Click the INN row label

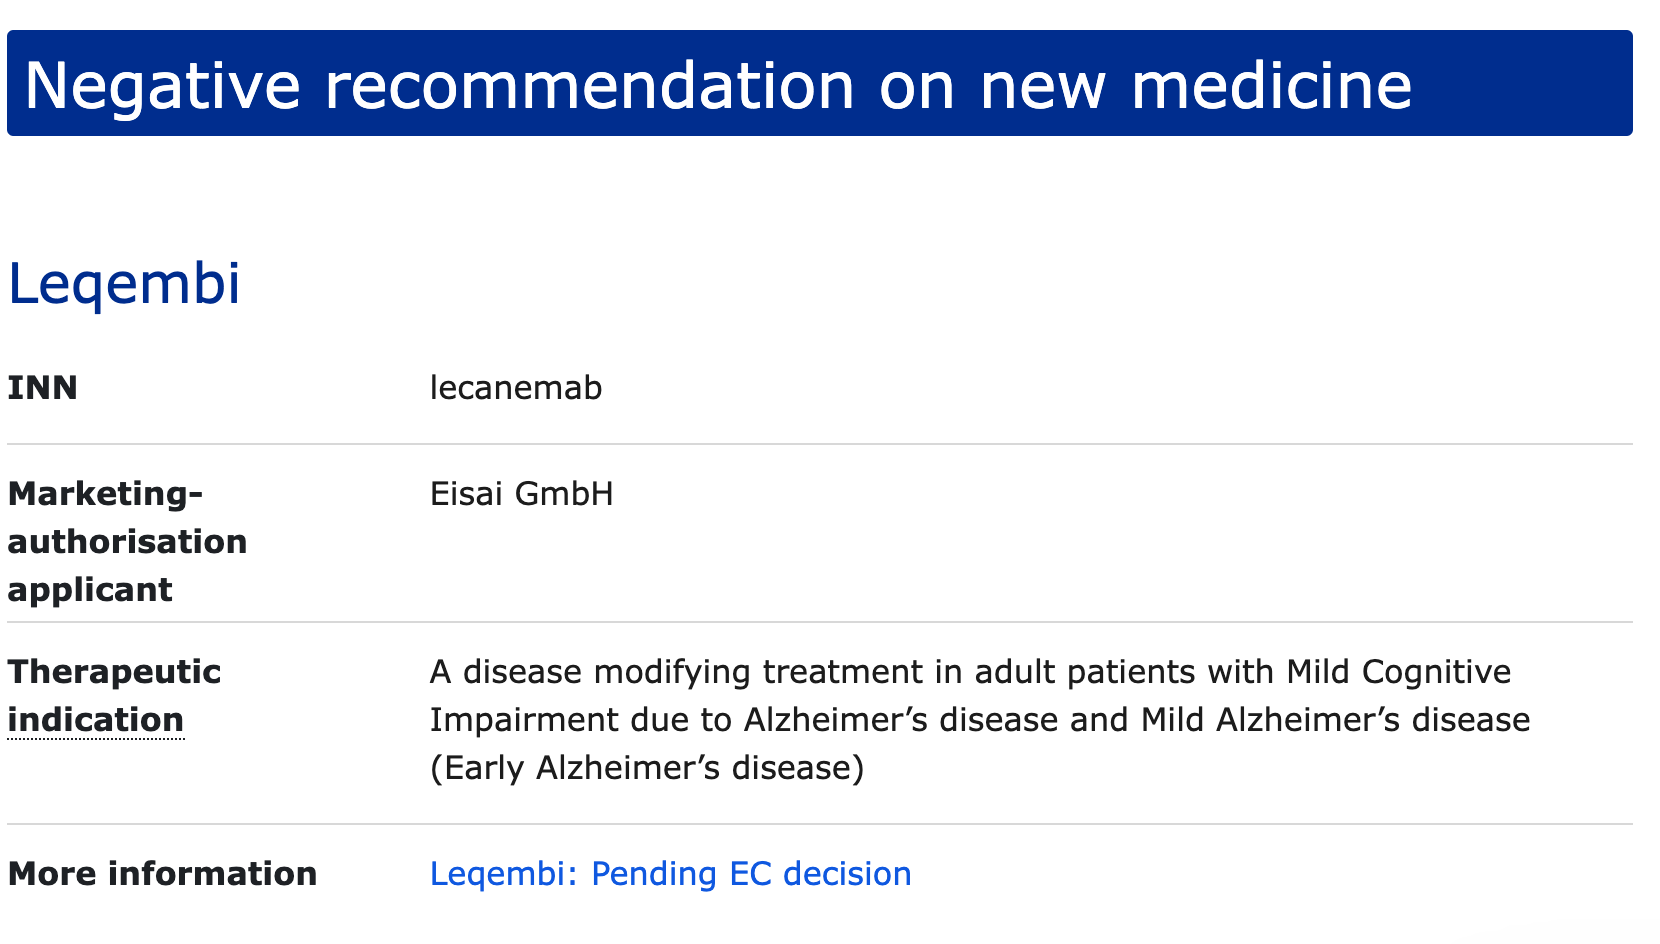[x=43, y=388]
